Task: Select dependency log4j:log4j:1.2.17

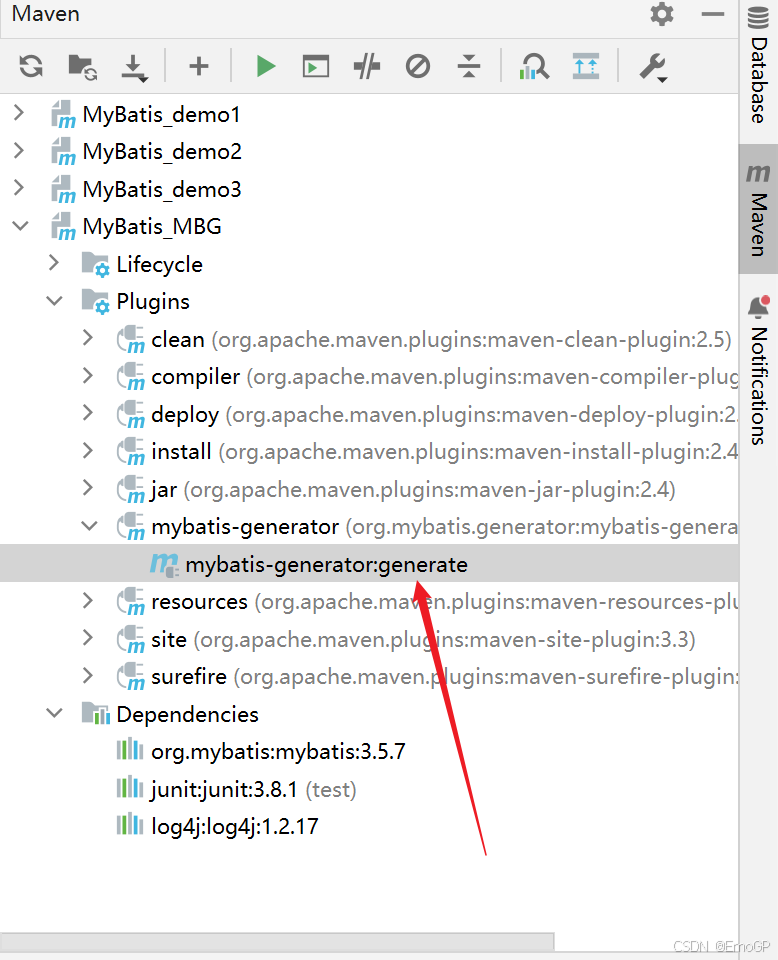Action: [x=234, y=827]
